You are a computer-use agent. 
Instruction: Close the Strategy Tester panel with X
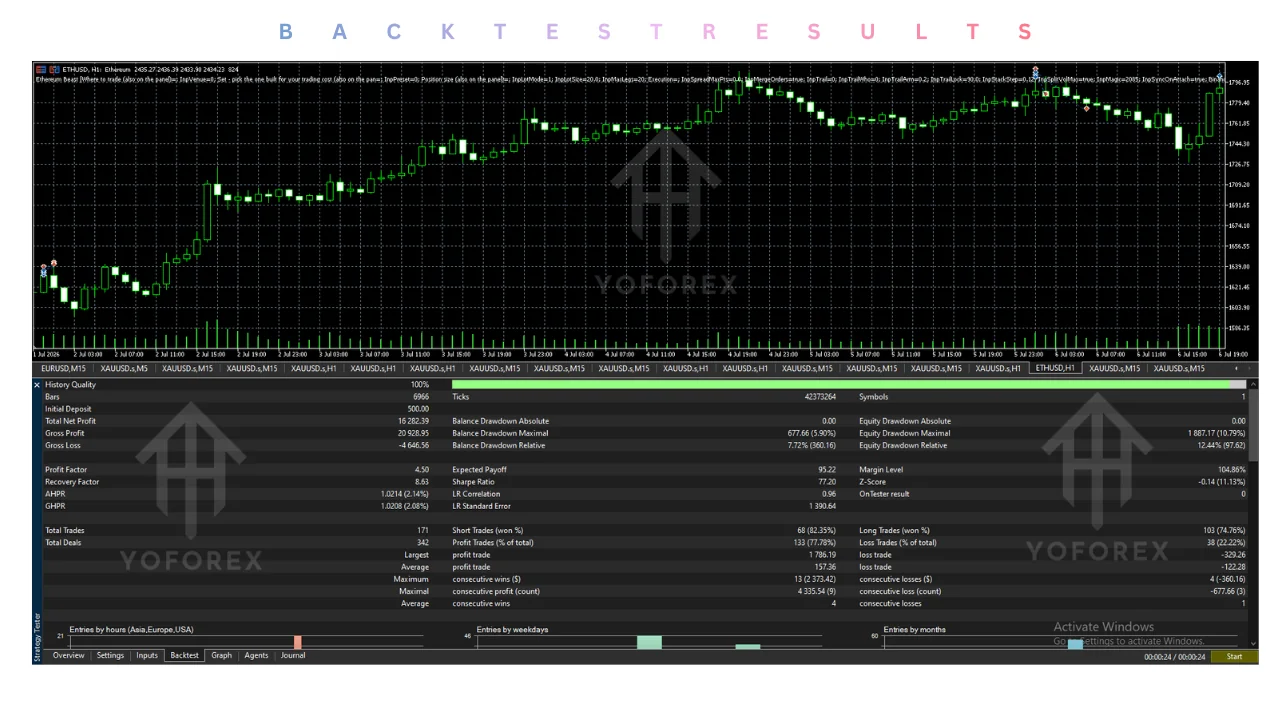pyautogui.click(x=38, y=385)
